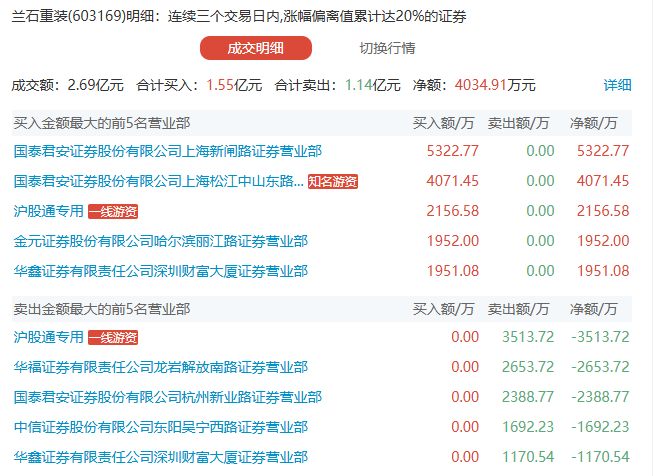The width and height of the screenshot is (653, 476).
Task: Click net amount -1170.54
Action: [x=600, y=456]
